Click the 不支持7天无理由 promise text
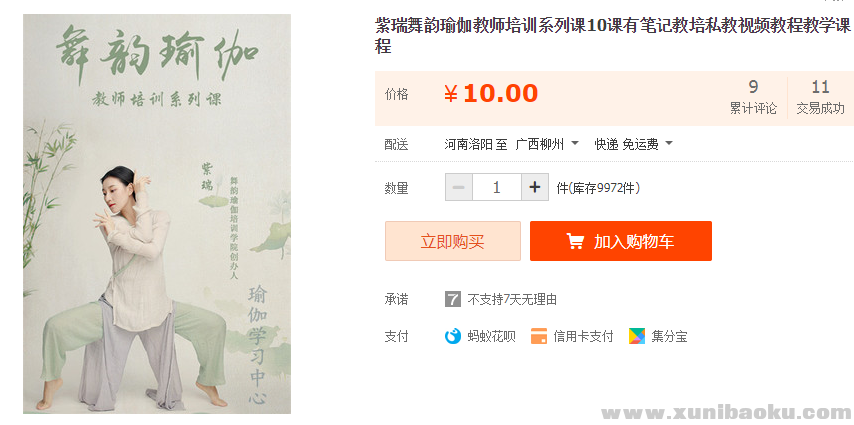This screenshot has height=425, width=854. point(511,299)
